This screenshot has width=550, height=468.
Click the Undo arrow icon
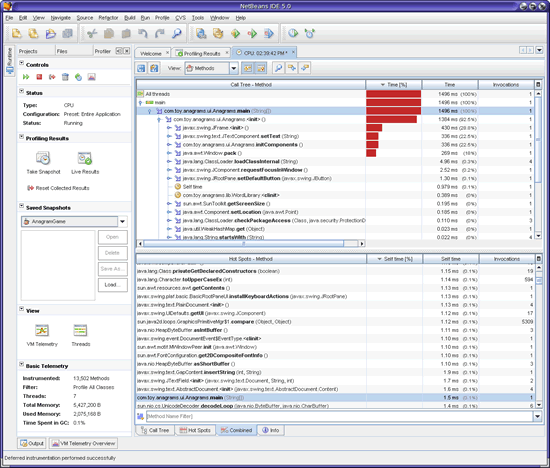point(142,33)
